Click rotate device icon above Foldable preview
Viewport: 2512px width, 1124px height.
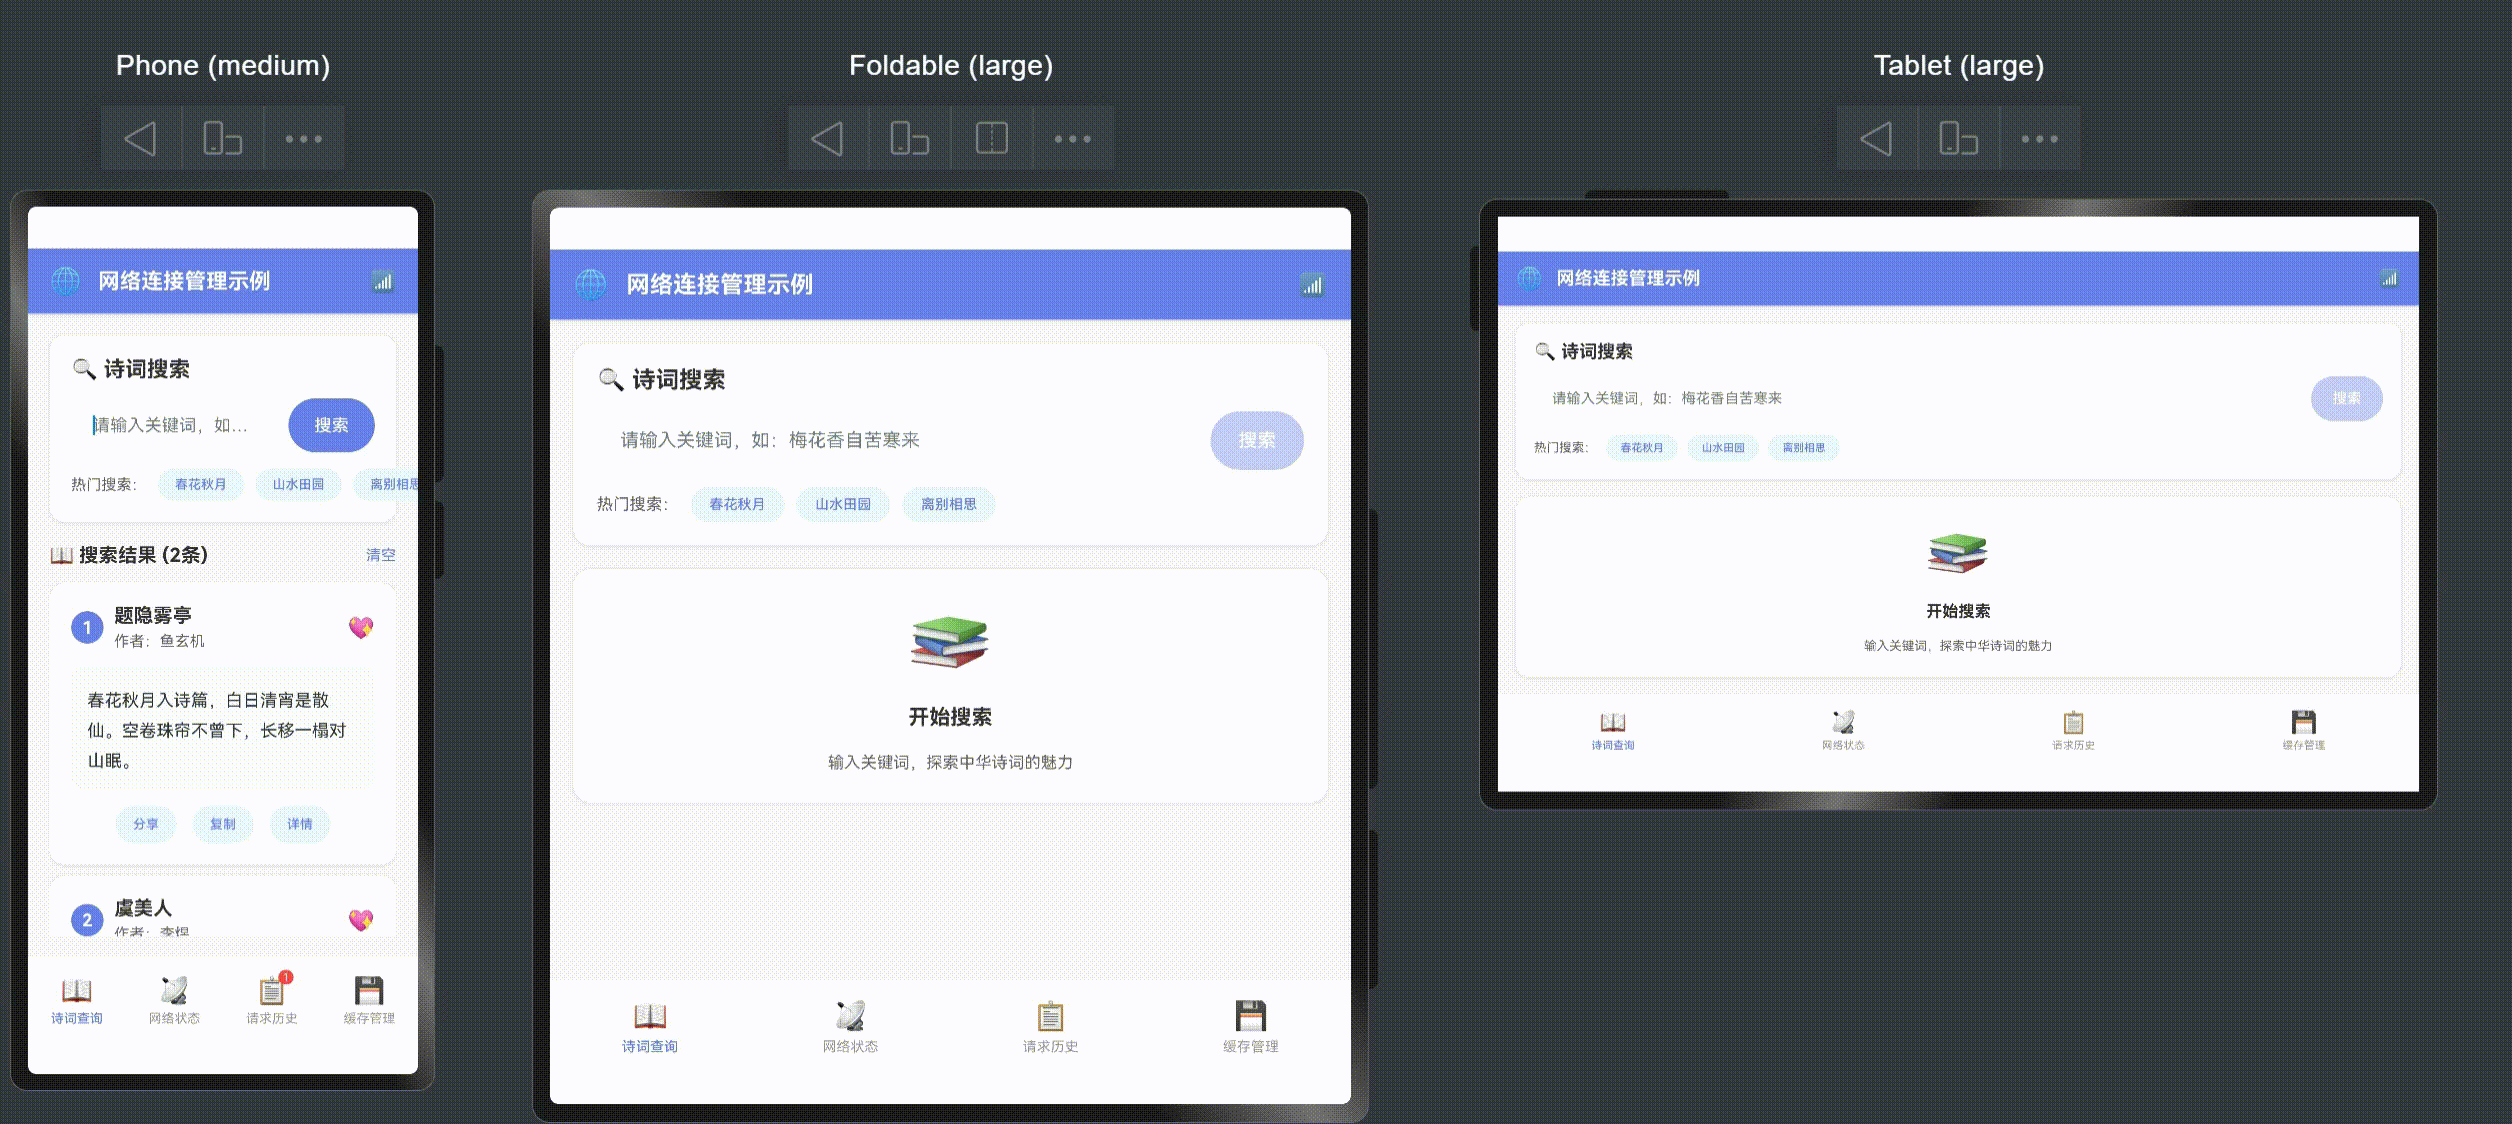(909, 138)
